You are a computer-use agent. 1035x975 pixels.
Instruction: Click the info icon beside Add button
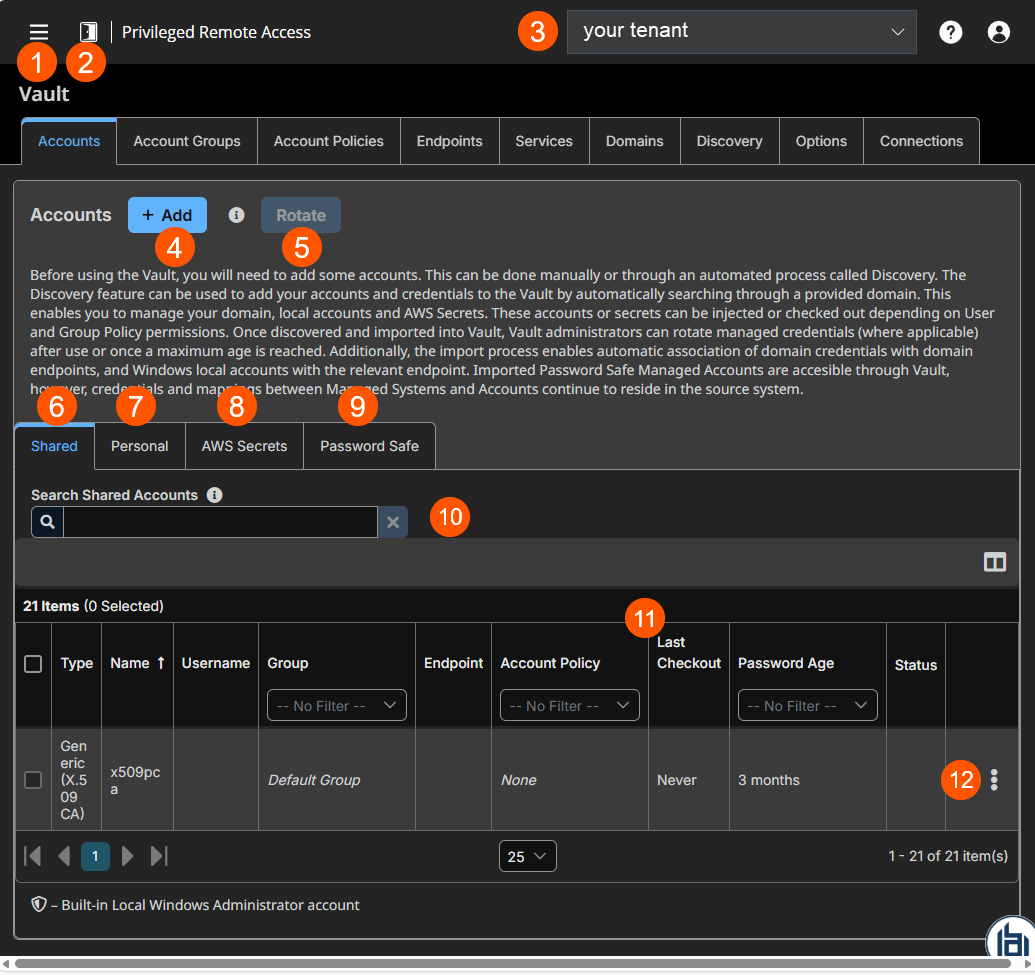click(236, 215)
